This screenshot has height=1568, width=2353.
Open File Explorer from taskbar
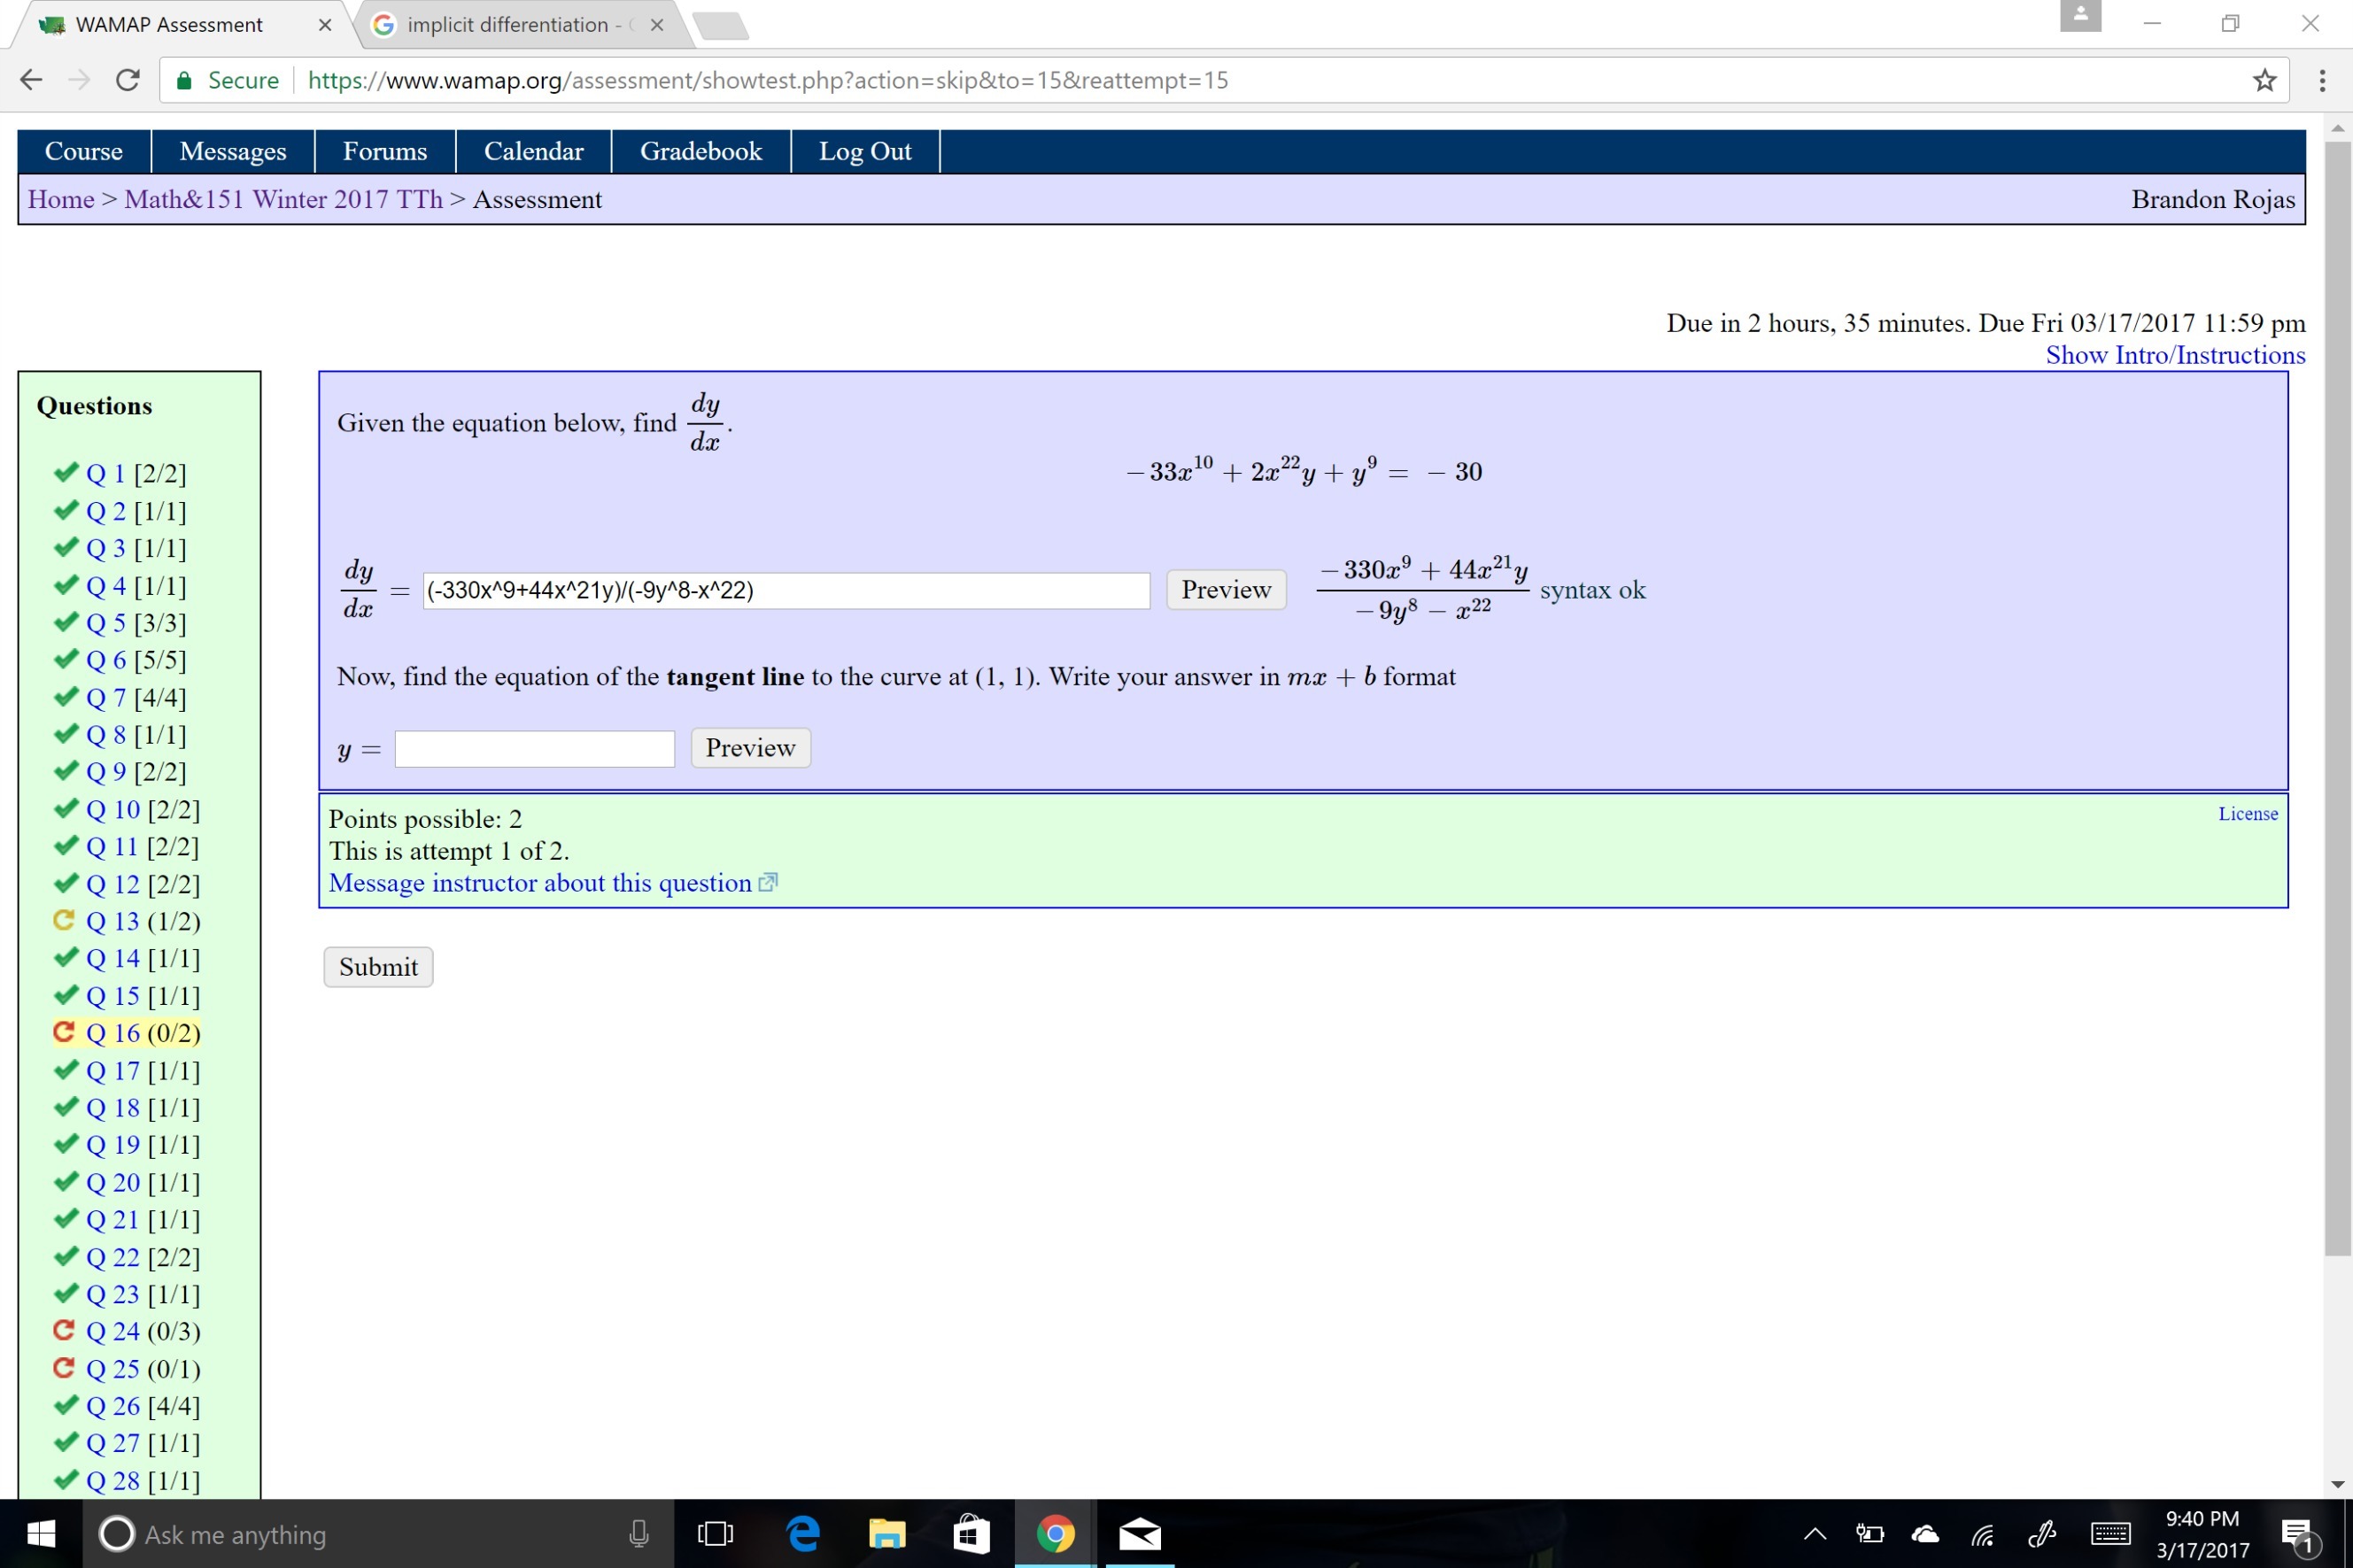point(886,1534)
